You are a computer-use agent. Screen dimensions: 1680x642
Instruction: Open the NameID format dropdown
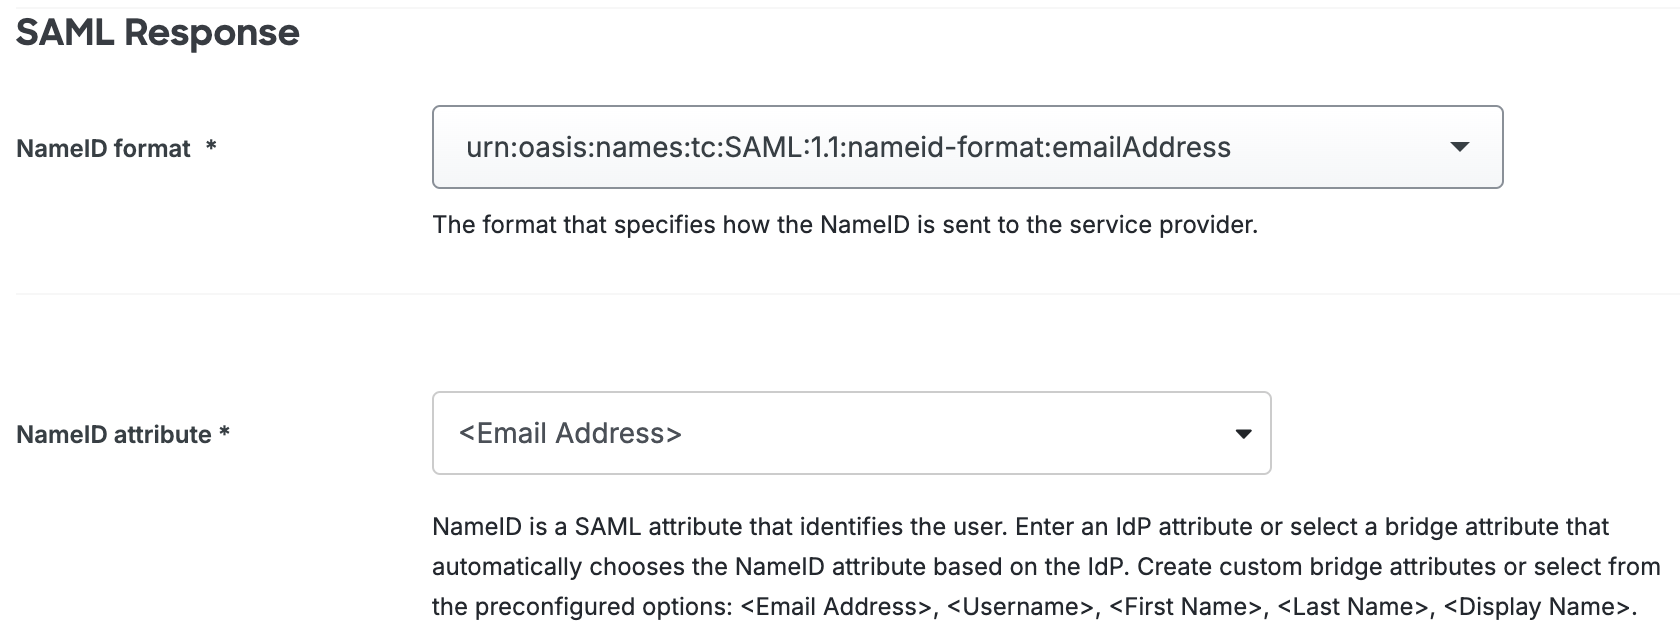pyautogui.click(x=966, y=147)
